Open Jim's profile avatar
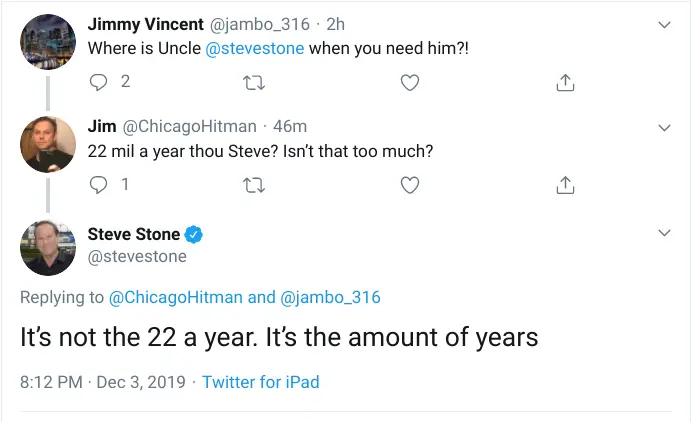Image resolution: width=691 pixels, height=422 pixels. tap(48, 145)
